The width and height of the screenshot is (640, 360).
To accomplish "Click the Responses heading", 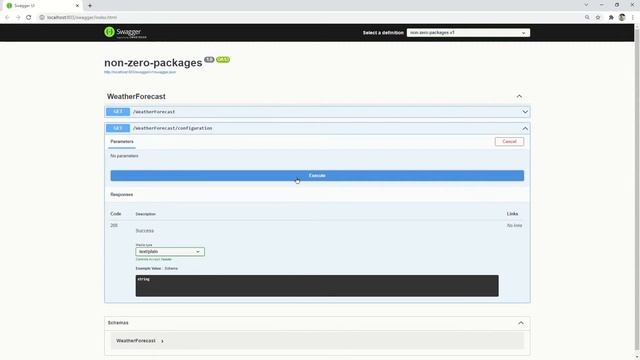I will click(x=122, y=195).
